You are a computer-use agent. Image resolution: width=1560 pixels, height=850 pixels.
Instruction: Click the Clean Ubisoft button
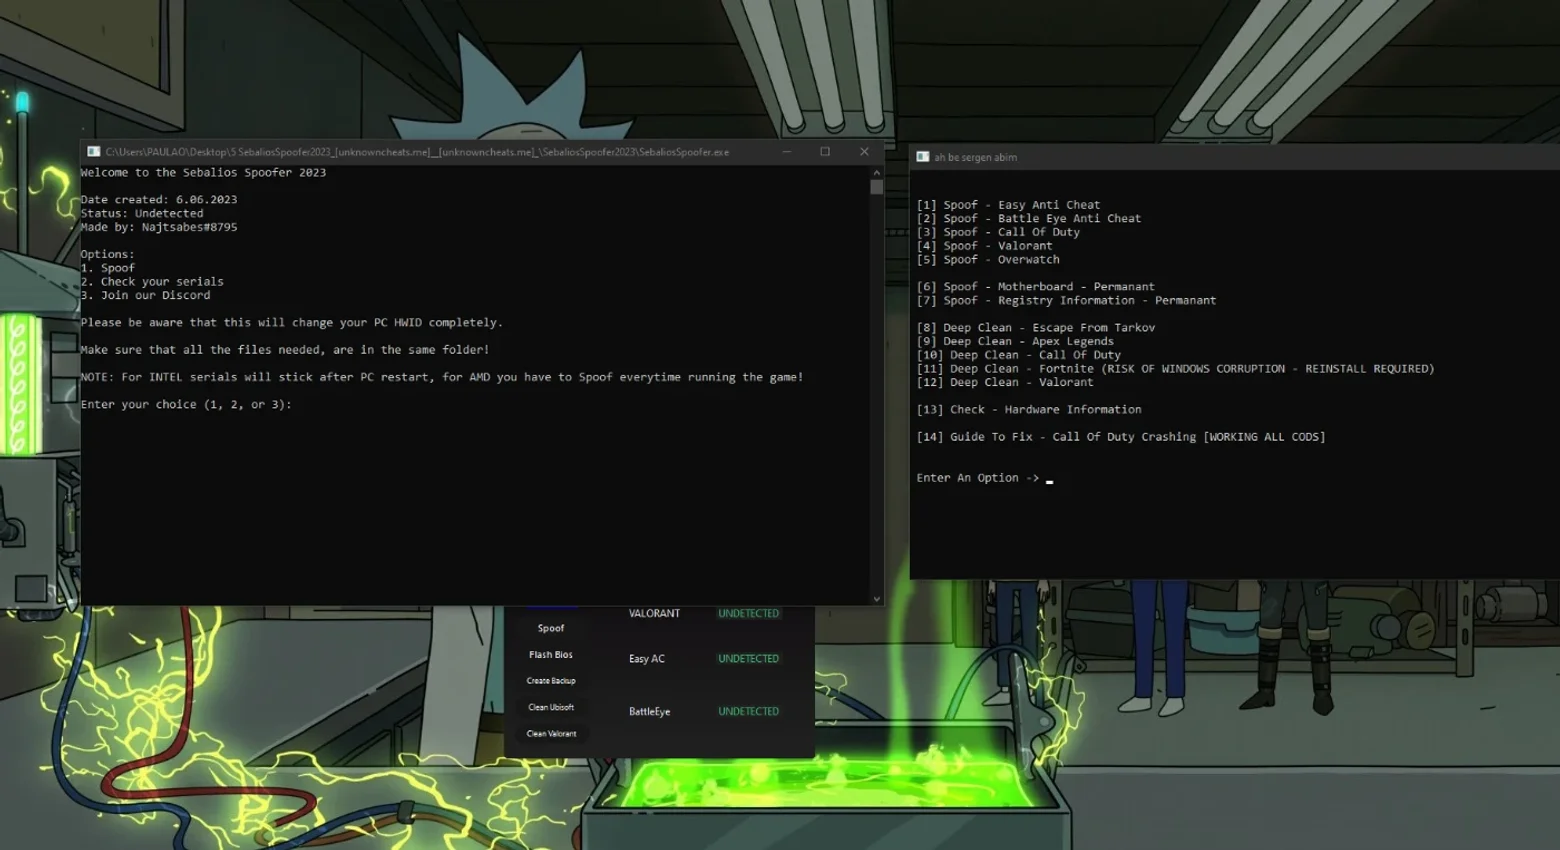pos(551,707)
